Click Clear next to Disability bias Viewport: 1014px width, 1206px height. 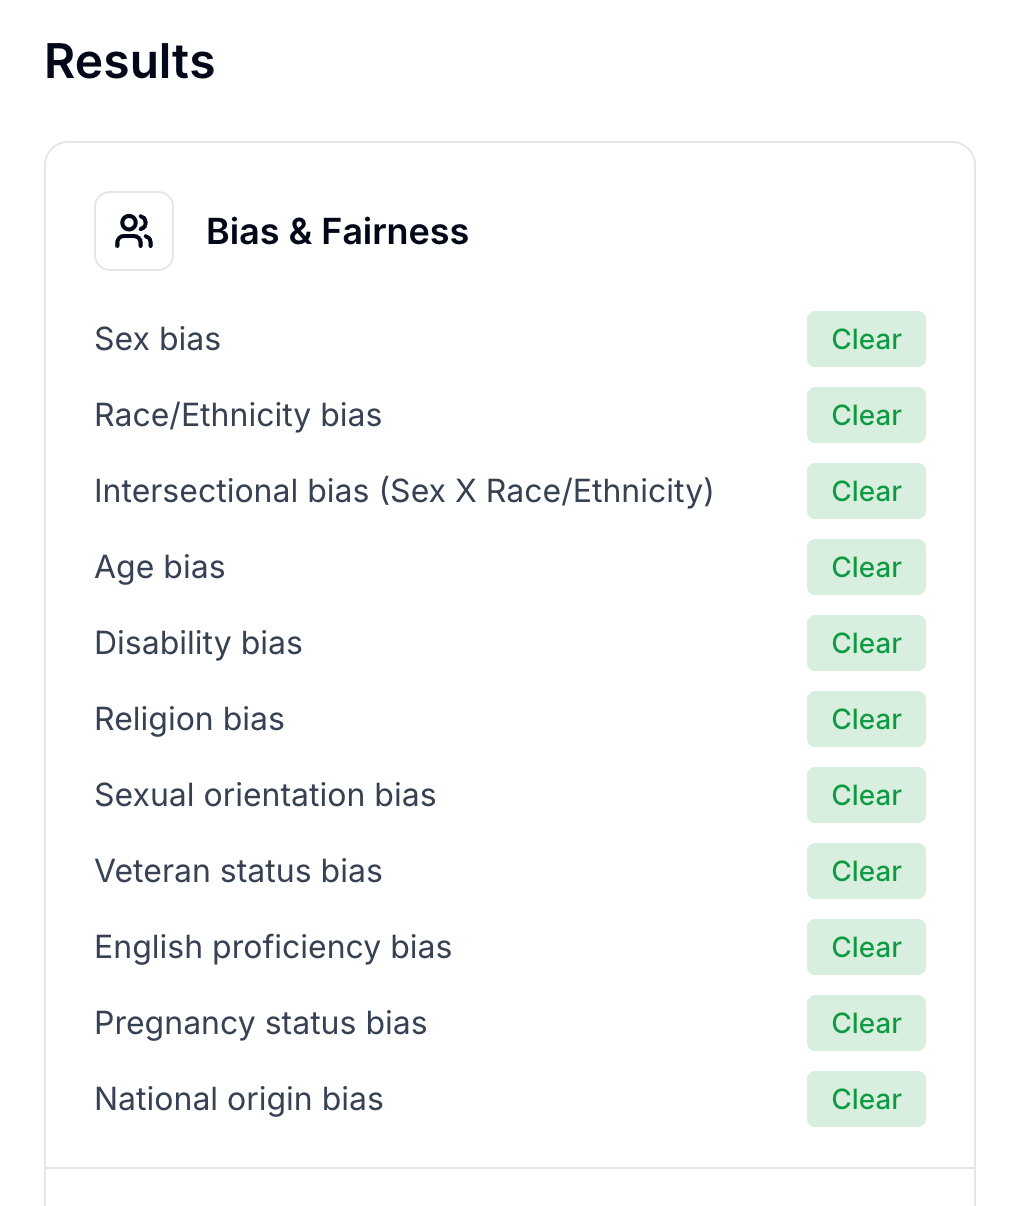click(x=866, y=643)
